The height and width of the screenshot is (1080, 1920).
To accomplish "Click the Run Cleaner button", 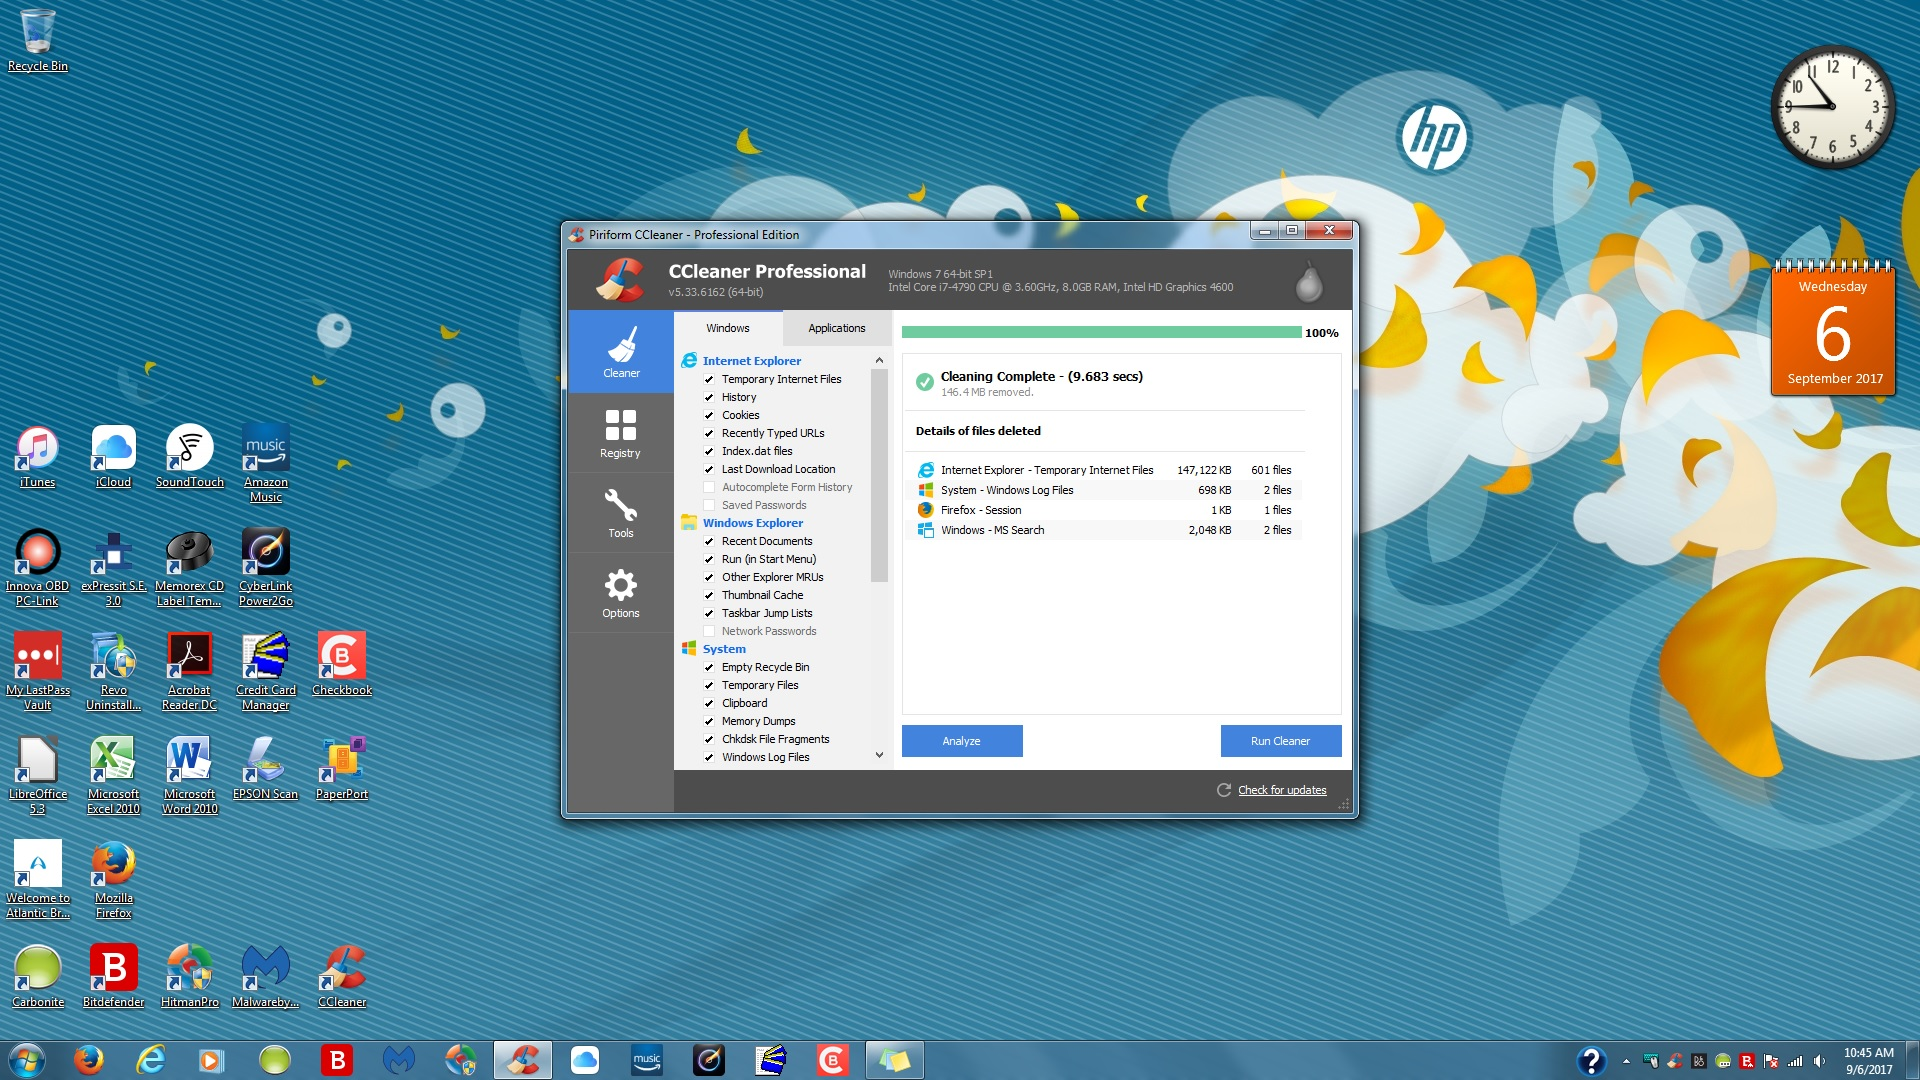I will coord(1280,741).
